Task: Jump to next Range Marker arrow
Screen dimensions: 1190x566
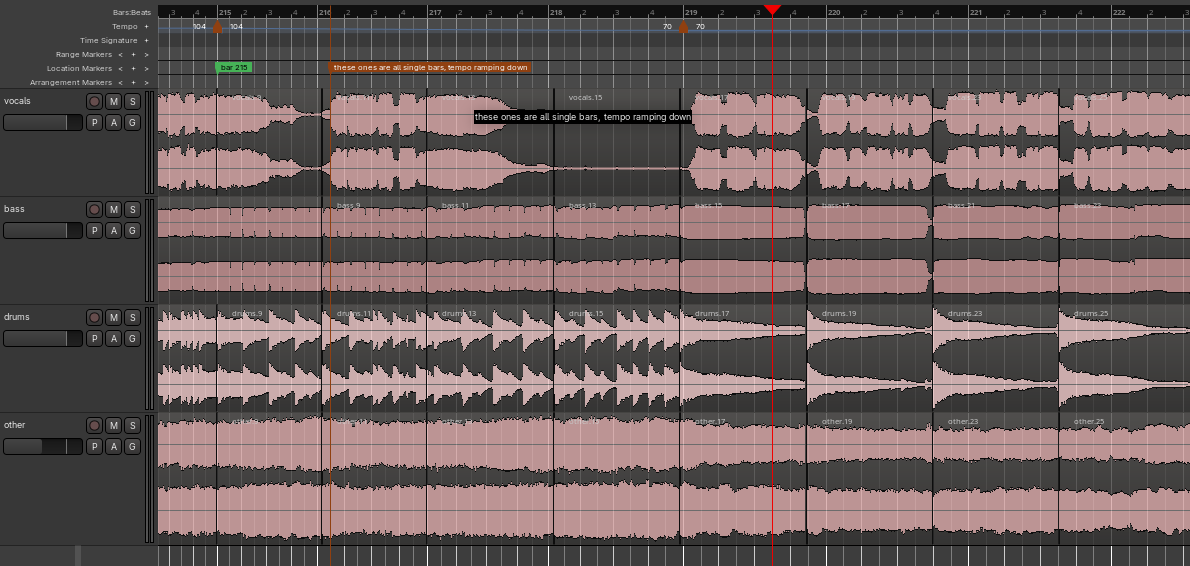Action: [x=146, y=55]
